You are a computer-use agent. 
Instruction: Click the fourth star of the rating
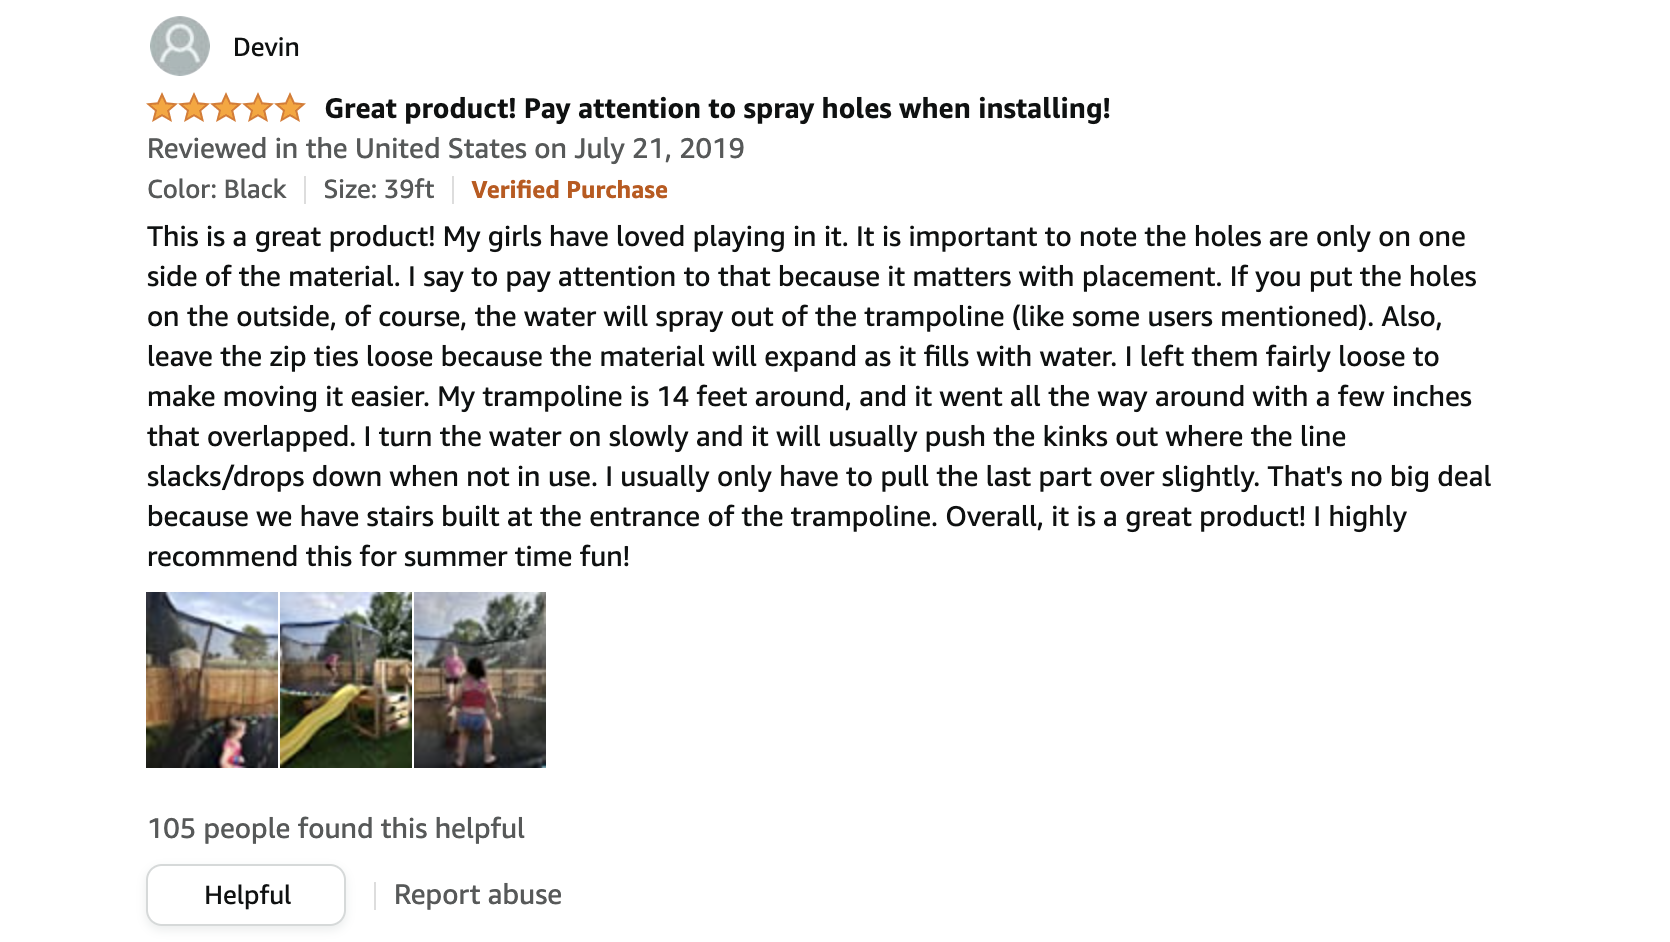258,108
